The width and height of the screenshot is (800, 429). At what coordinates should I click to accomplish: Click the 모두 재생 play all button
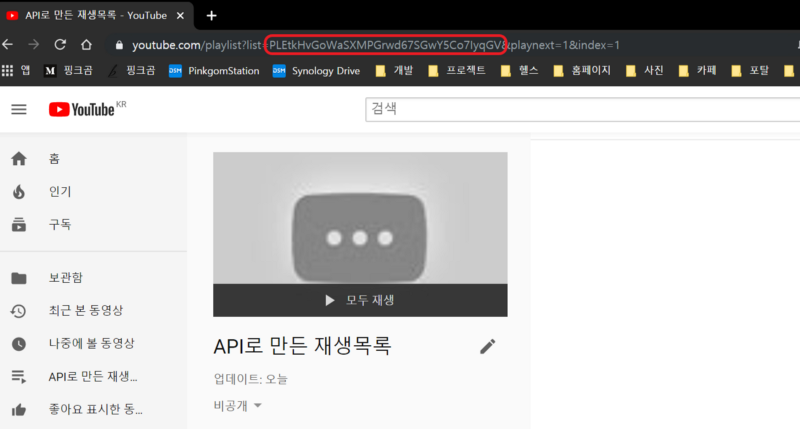click(x=360, y=300)
